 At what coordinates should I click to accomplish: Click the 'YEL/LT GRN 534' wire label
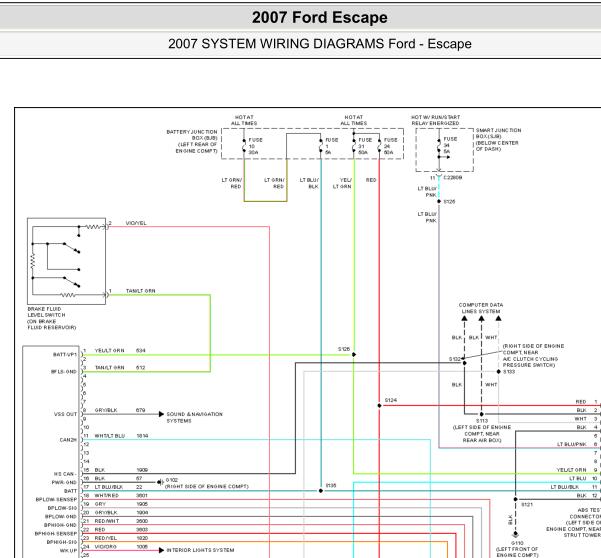(120, 350)
